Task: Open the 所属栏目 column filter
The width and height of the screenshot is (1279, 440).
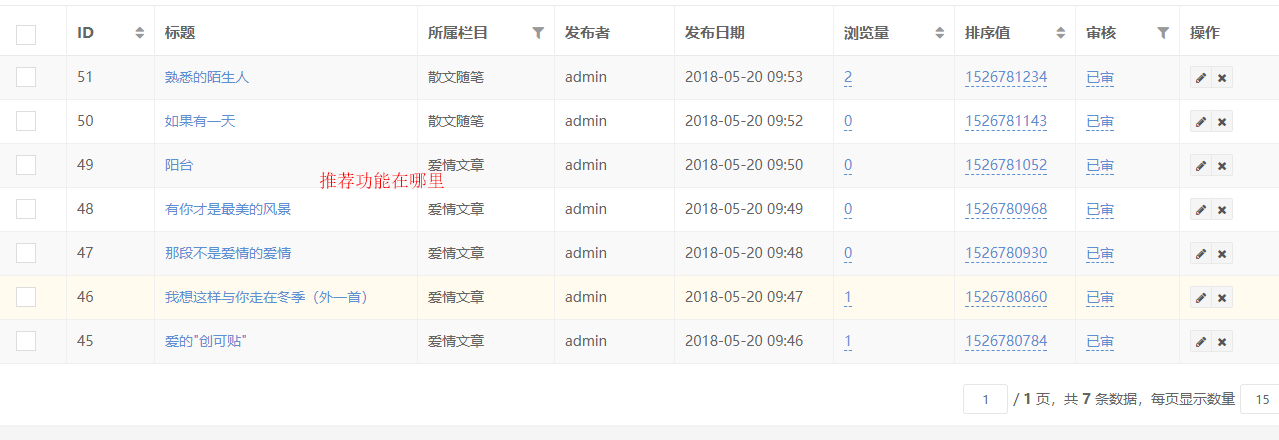Action: (538, 33)
